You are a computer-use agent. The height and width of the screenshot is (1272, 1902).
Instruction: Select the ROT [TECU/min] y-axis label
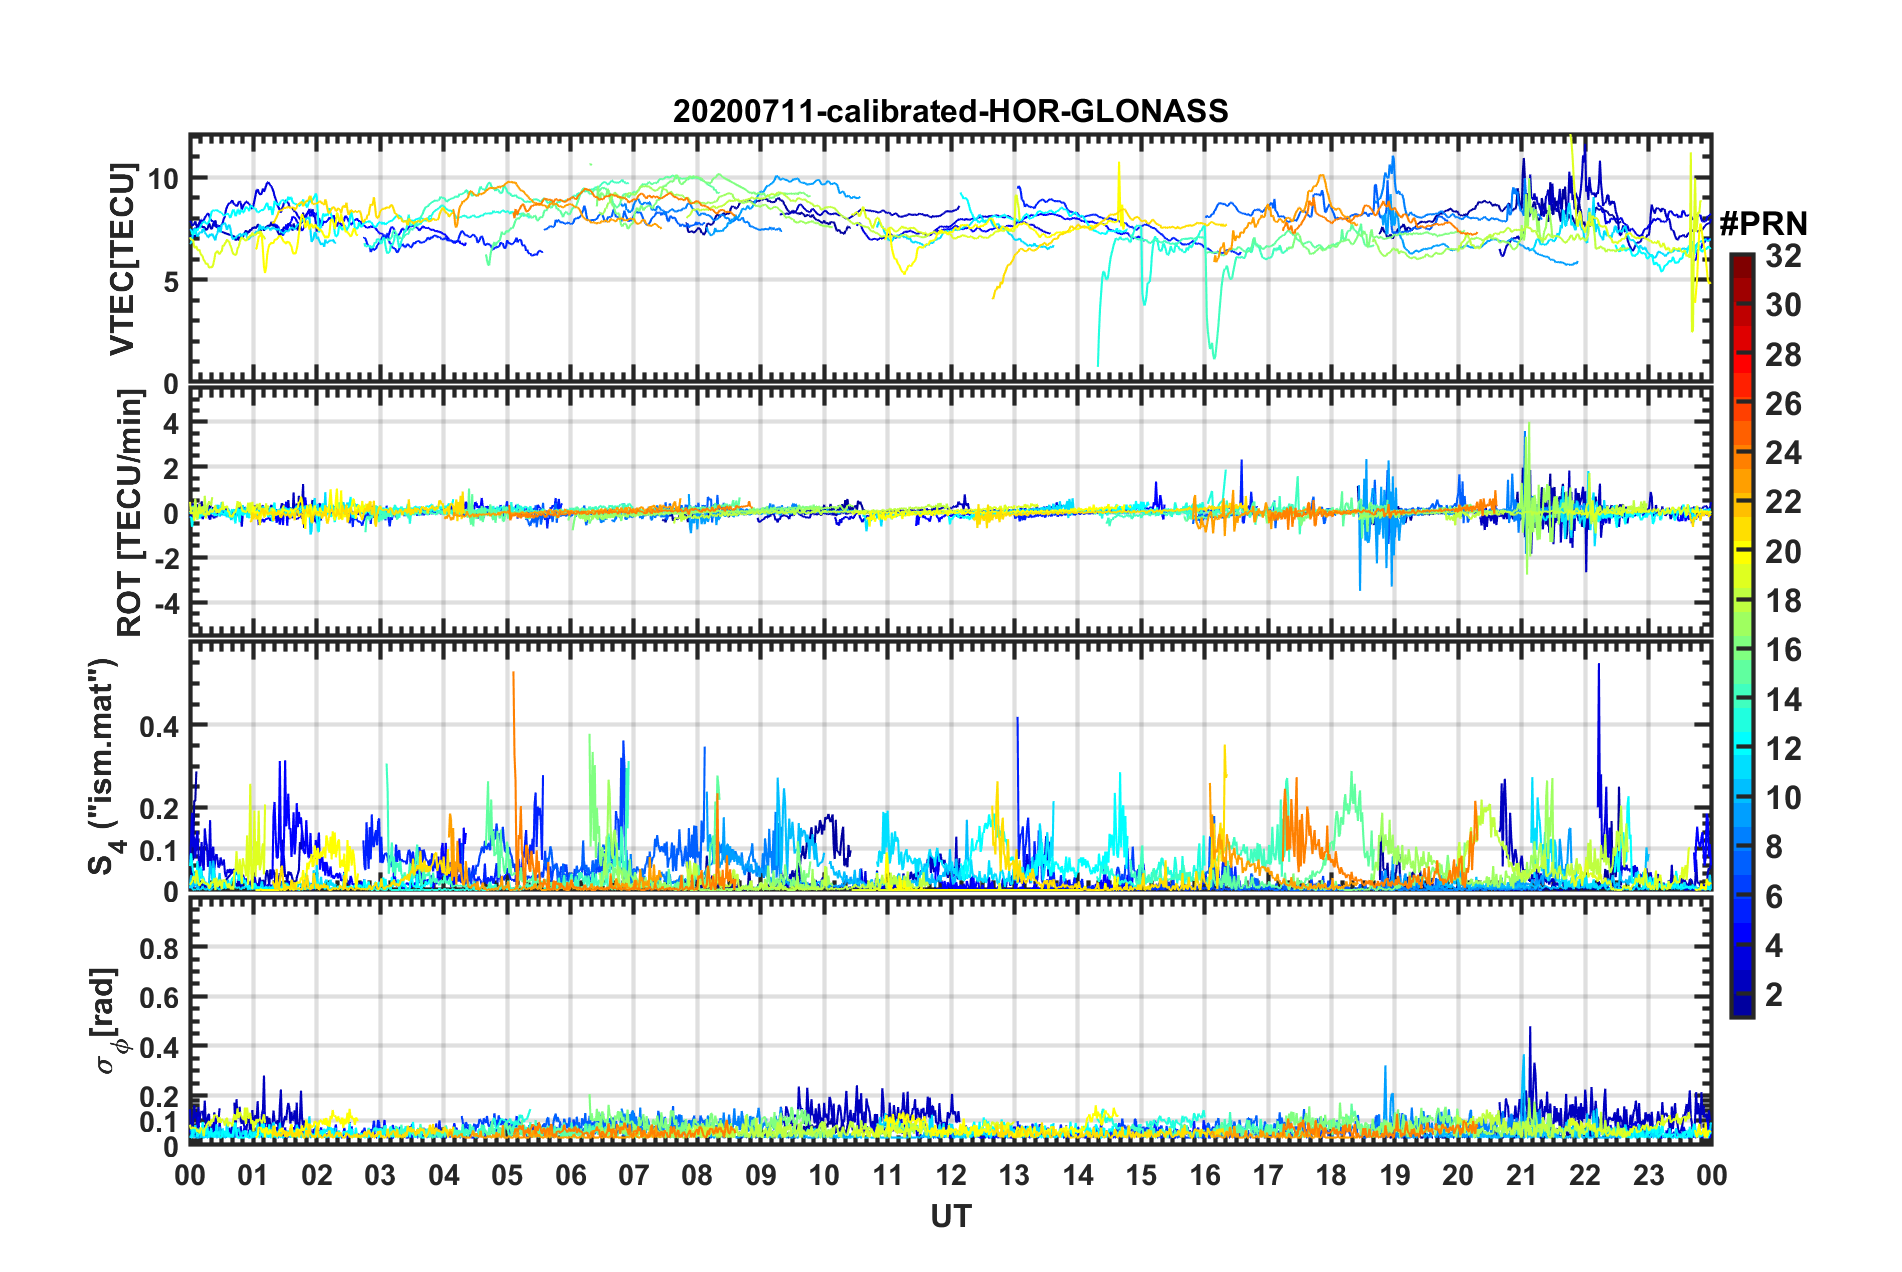pyautogui.click(x=129, y=513)
